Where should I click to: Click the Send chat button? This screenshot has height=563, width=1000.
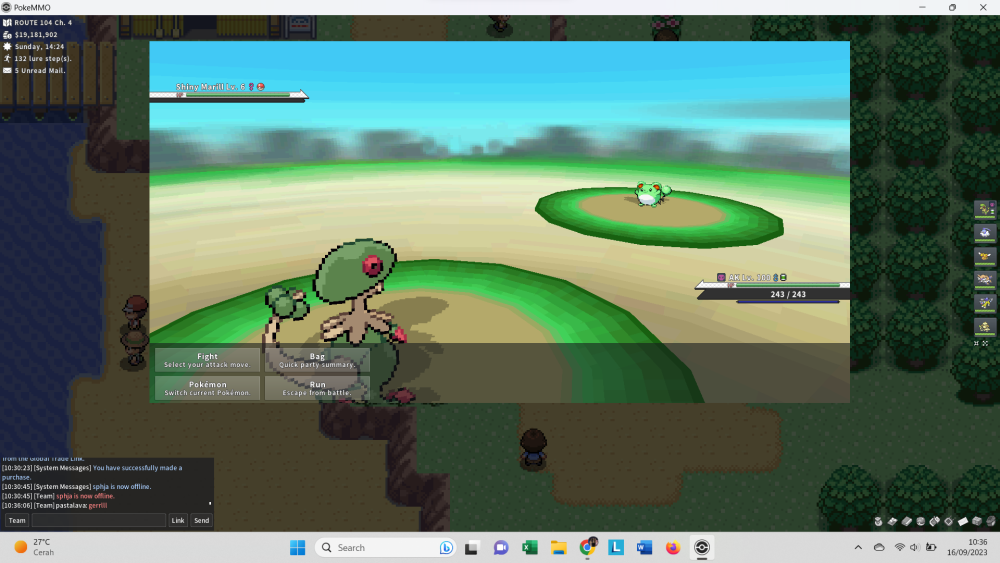pos(202,520)
